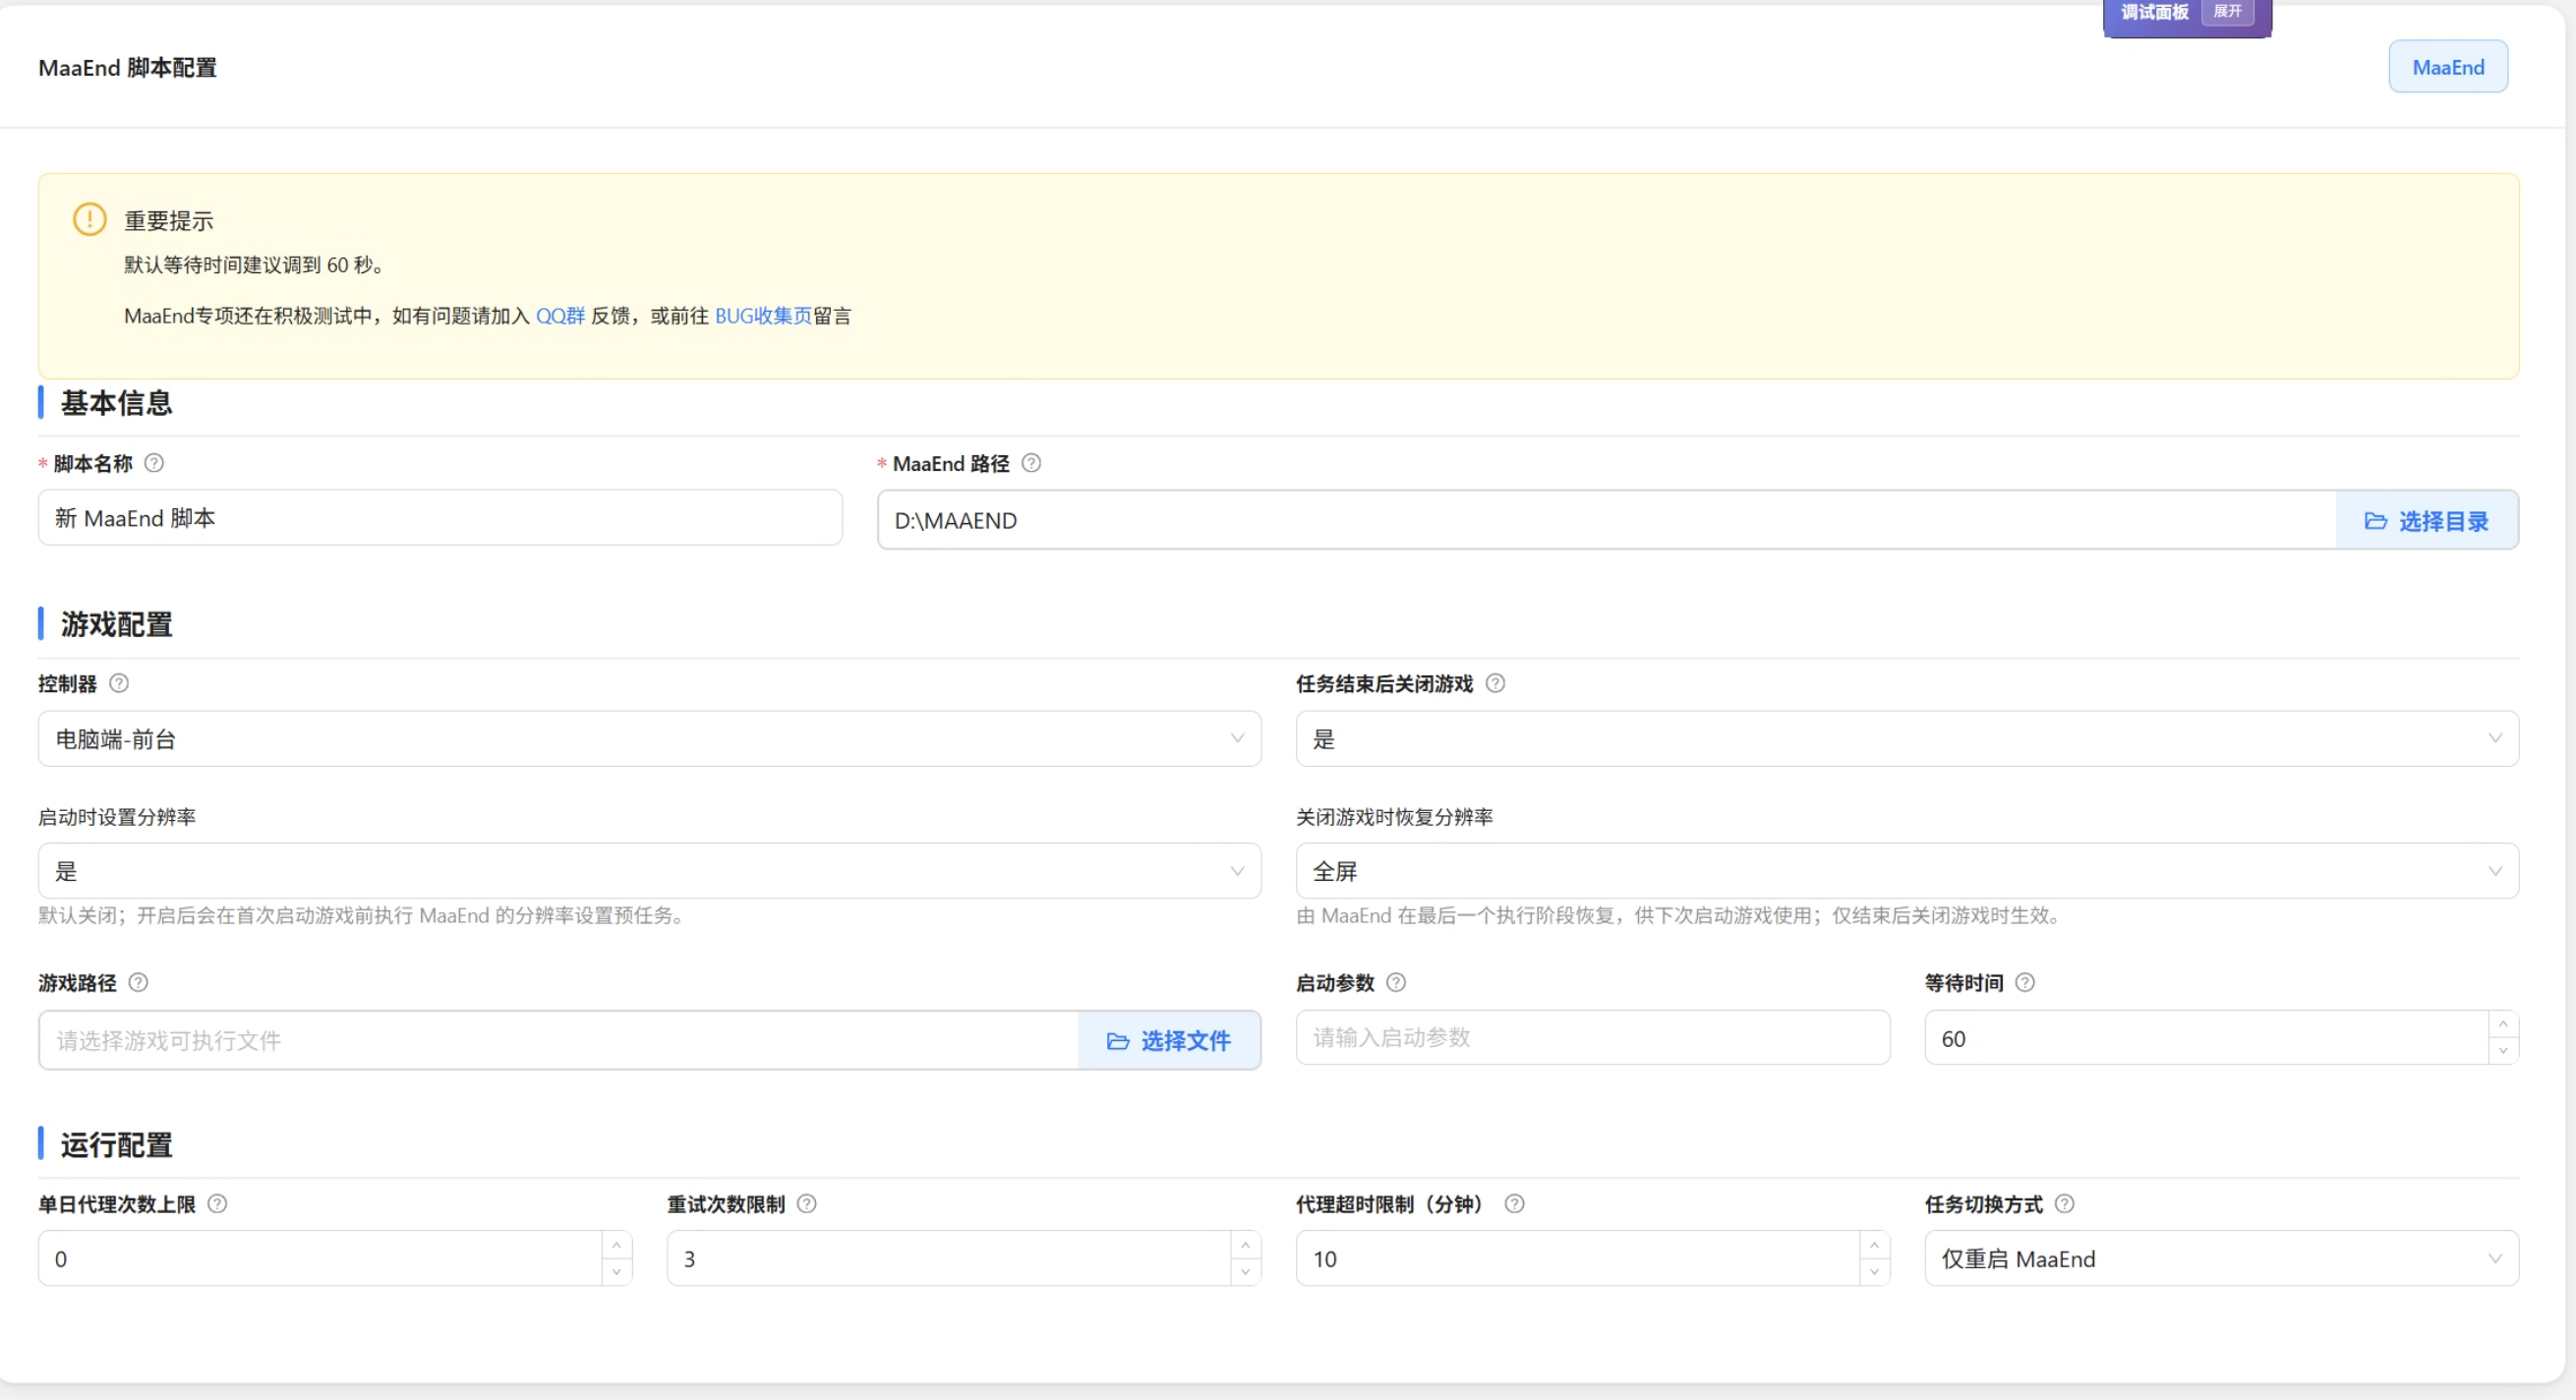
Task: Click help icon beside 单日代理次数上限
Action: pos(217,1203)
